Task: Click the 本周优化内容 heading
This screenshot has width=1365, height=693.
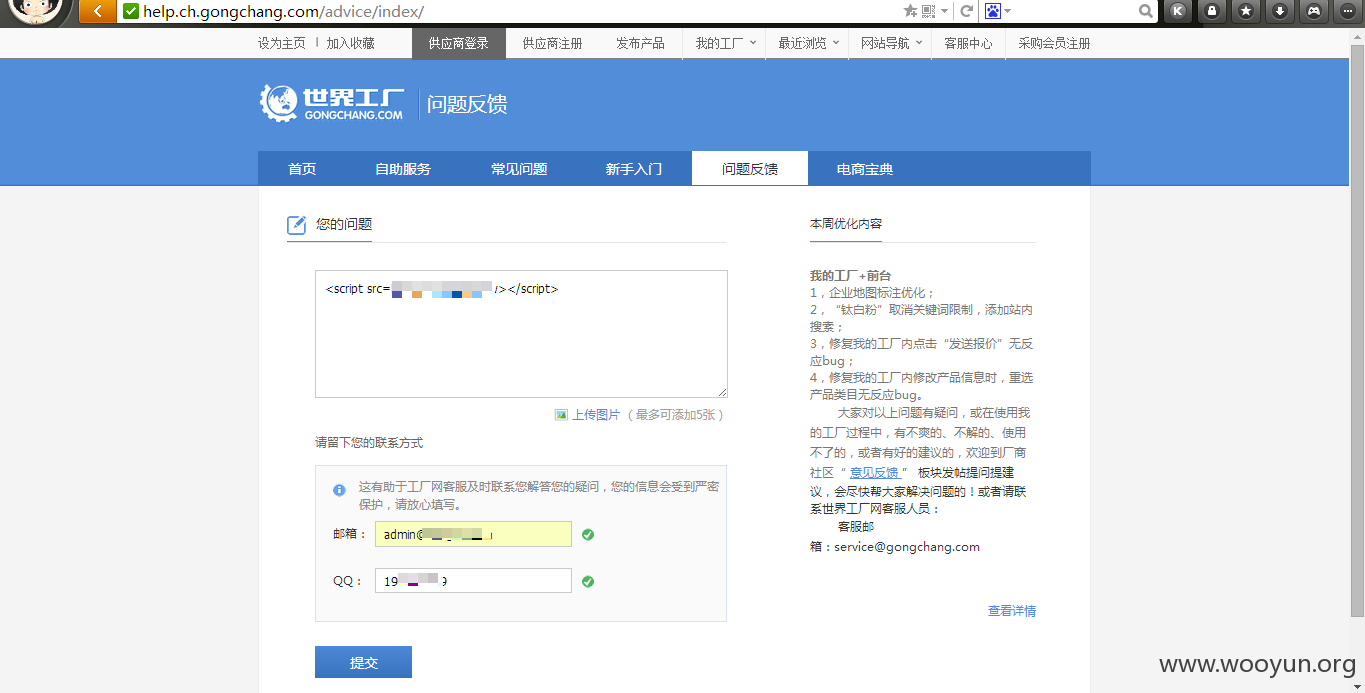Action: click(846, 224)
